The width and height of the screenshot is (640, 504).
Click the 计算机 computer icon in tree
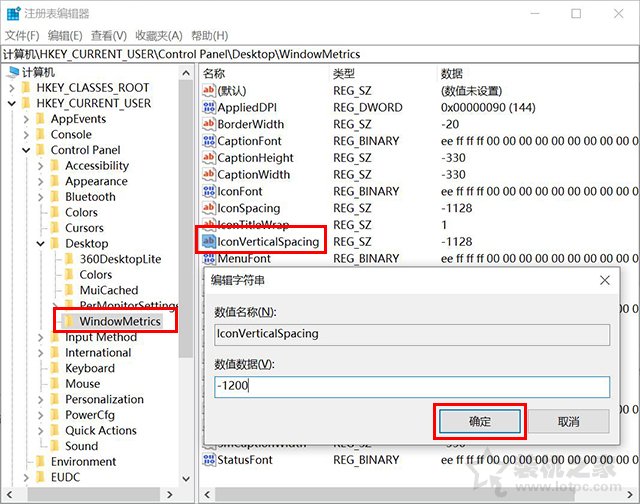[13, 72]
